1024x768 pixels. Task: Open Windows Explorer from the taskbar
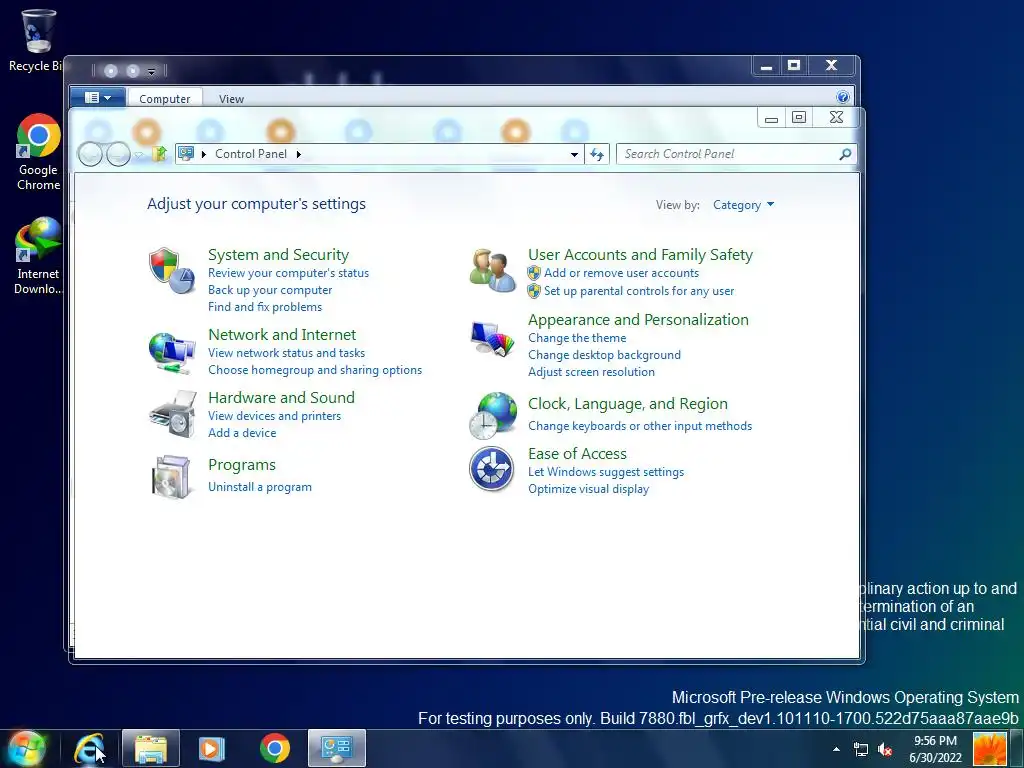151,748
